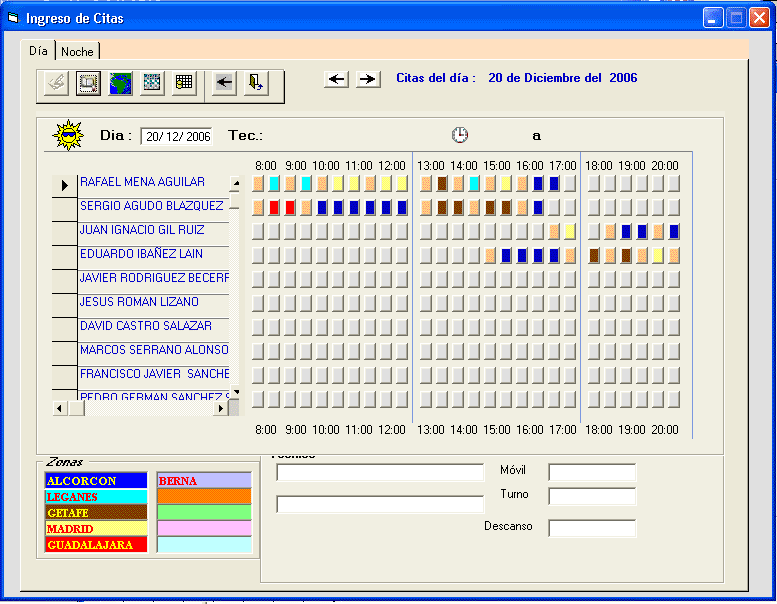The image size is (777, 604).
Task: Select the row for EDUARDO IBAÑEZ LAIN
Action: 141,254
